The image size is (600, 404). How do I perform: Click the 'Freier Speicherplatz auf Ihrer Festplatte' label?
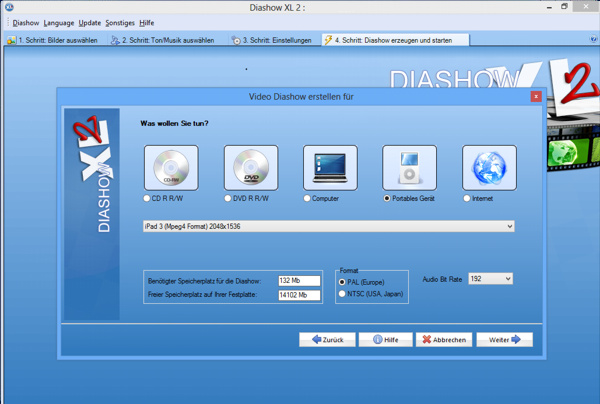(202, 295)
